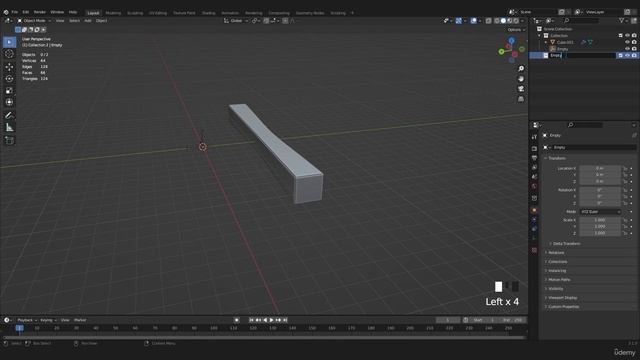
Task: Toggle X-ray mode in viewport header
Action: (488, 21)
